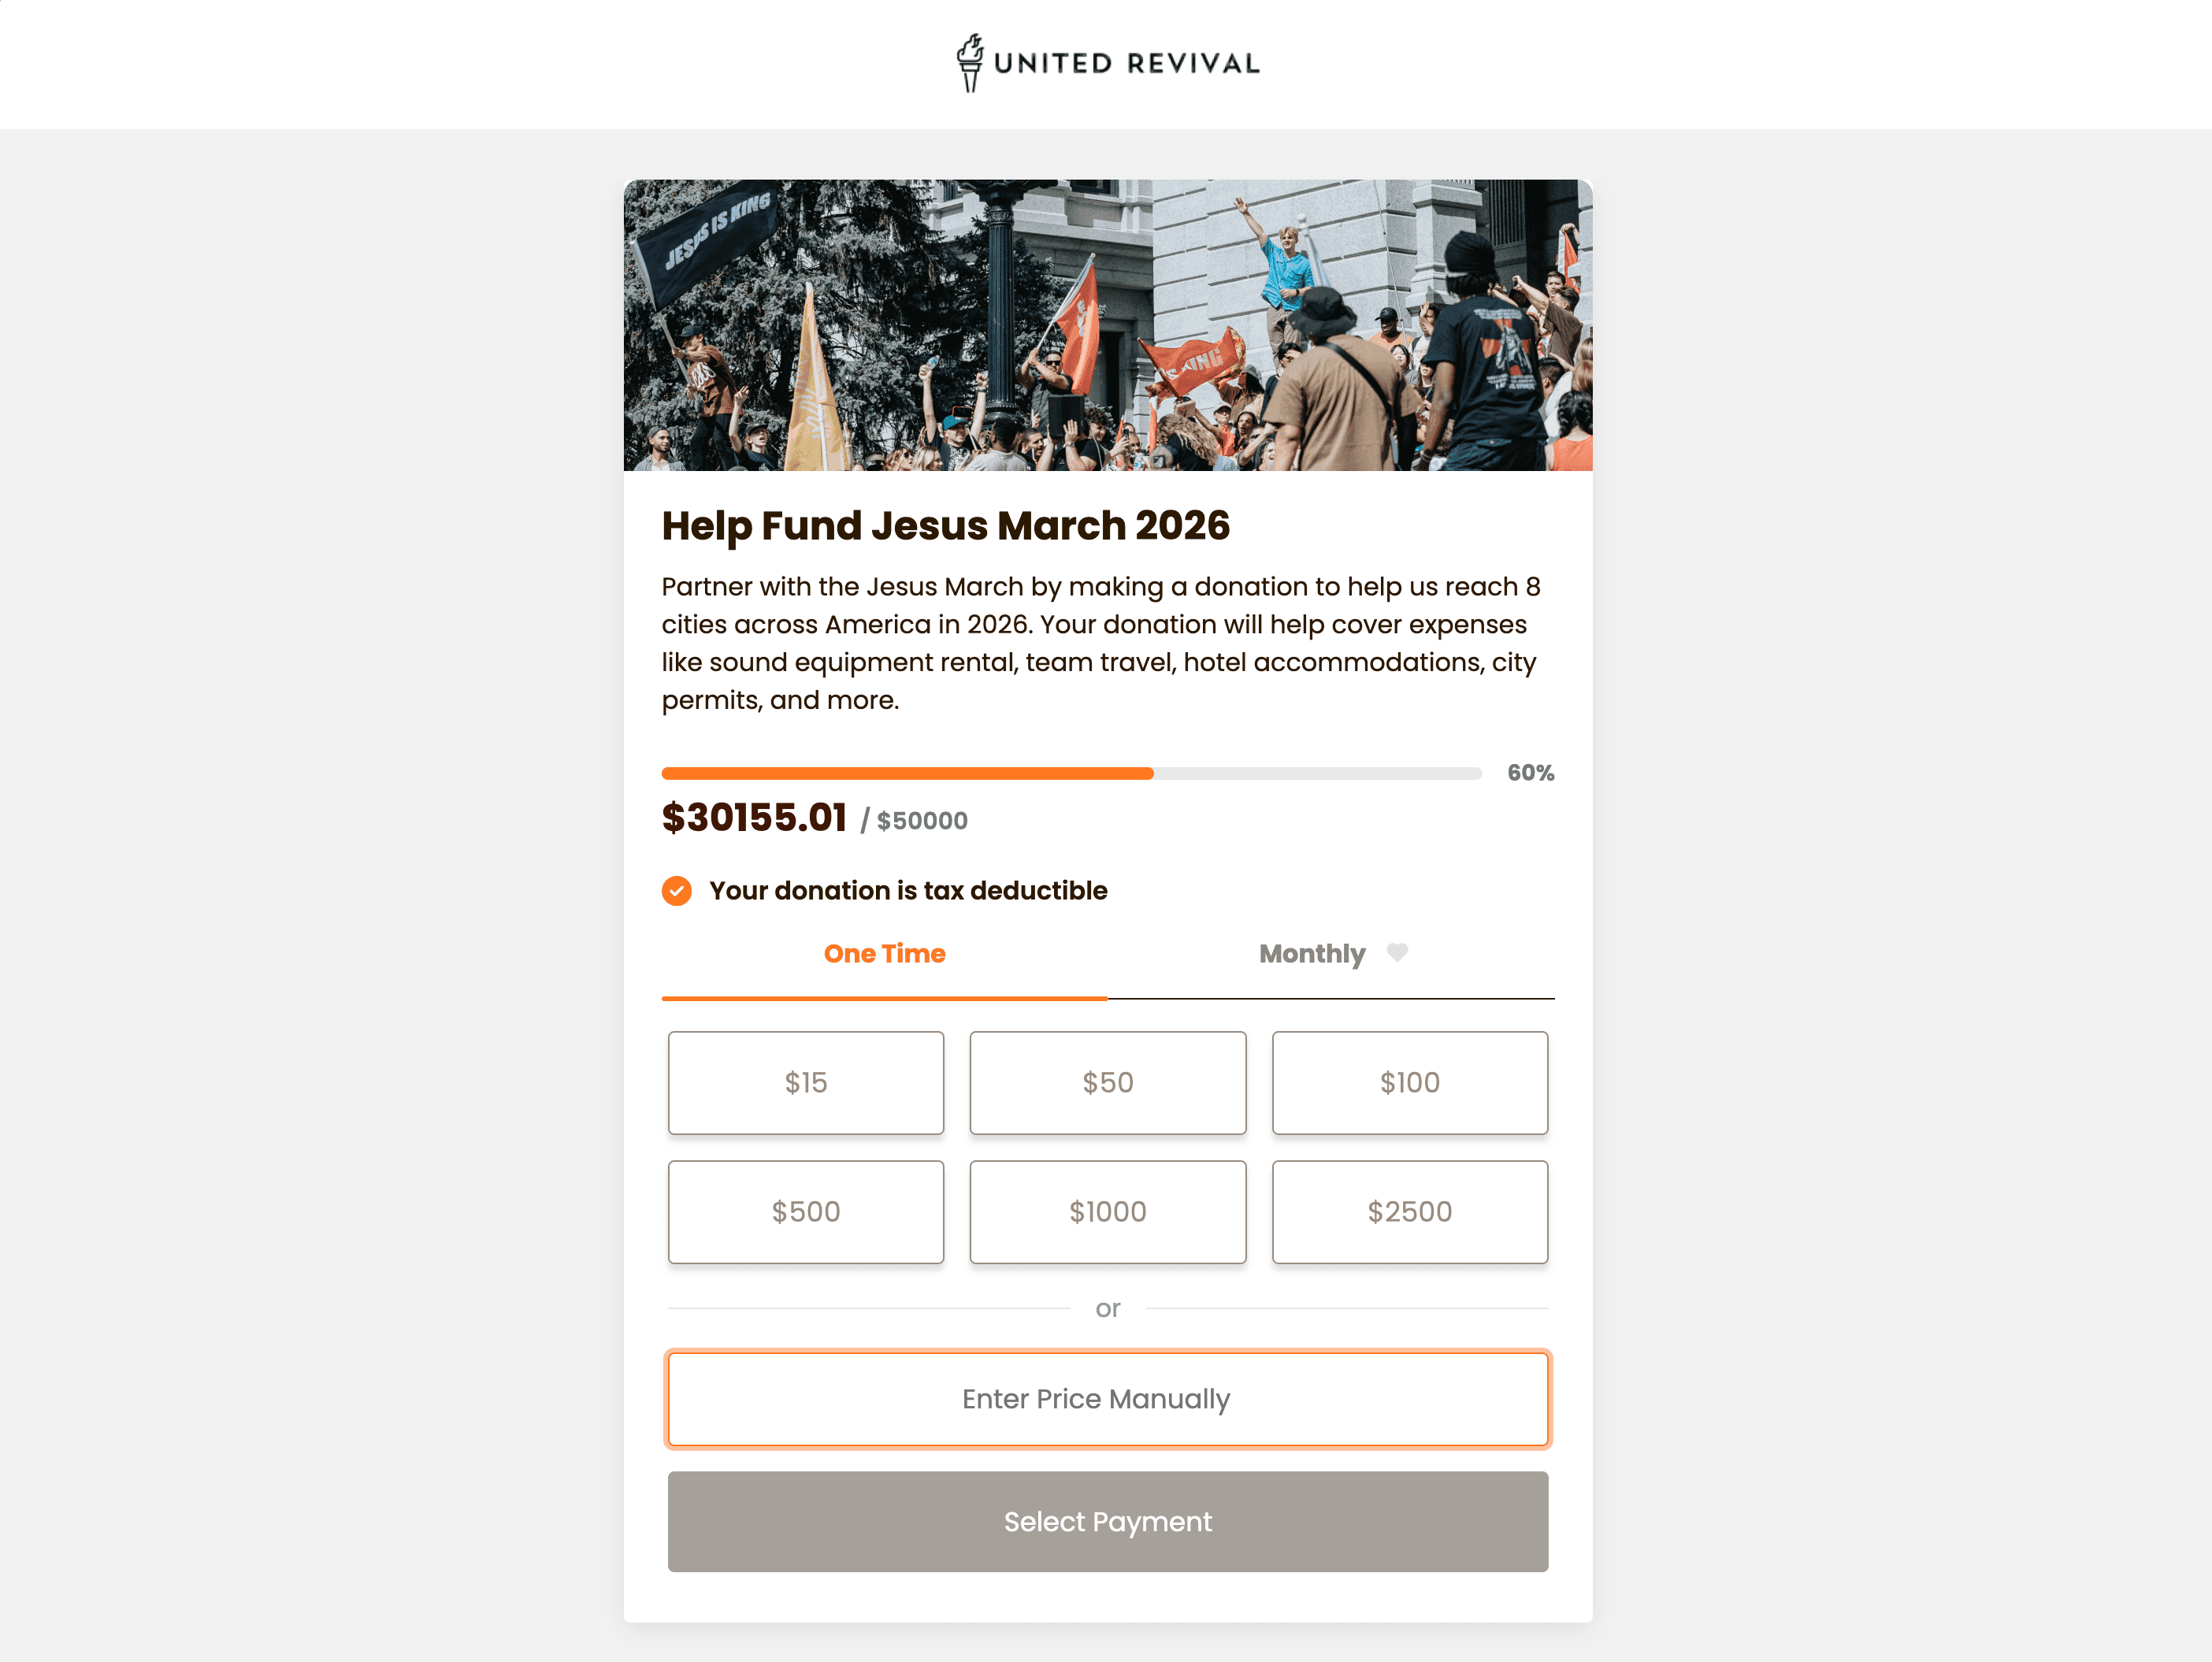Click the Jesus March crowd photo
This screenshot has height=1662, width=2212.
point(1107,325)
